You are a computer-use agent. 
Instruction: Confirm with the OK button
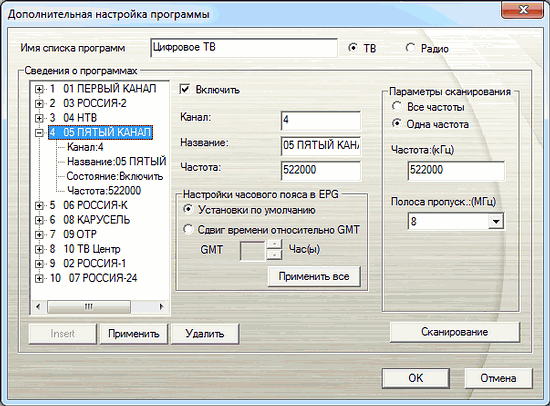416,378
